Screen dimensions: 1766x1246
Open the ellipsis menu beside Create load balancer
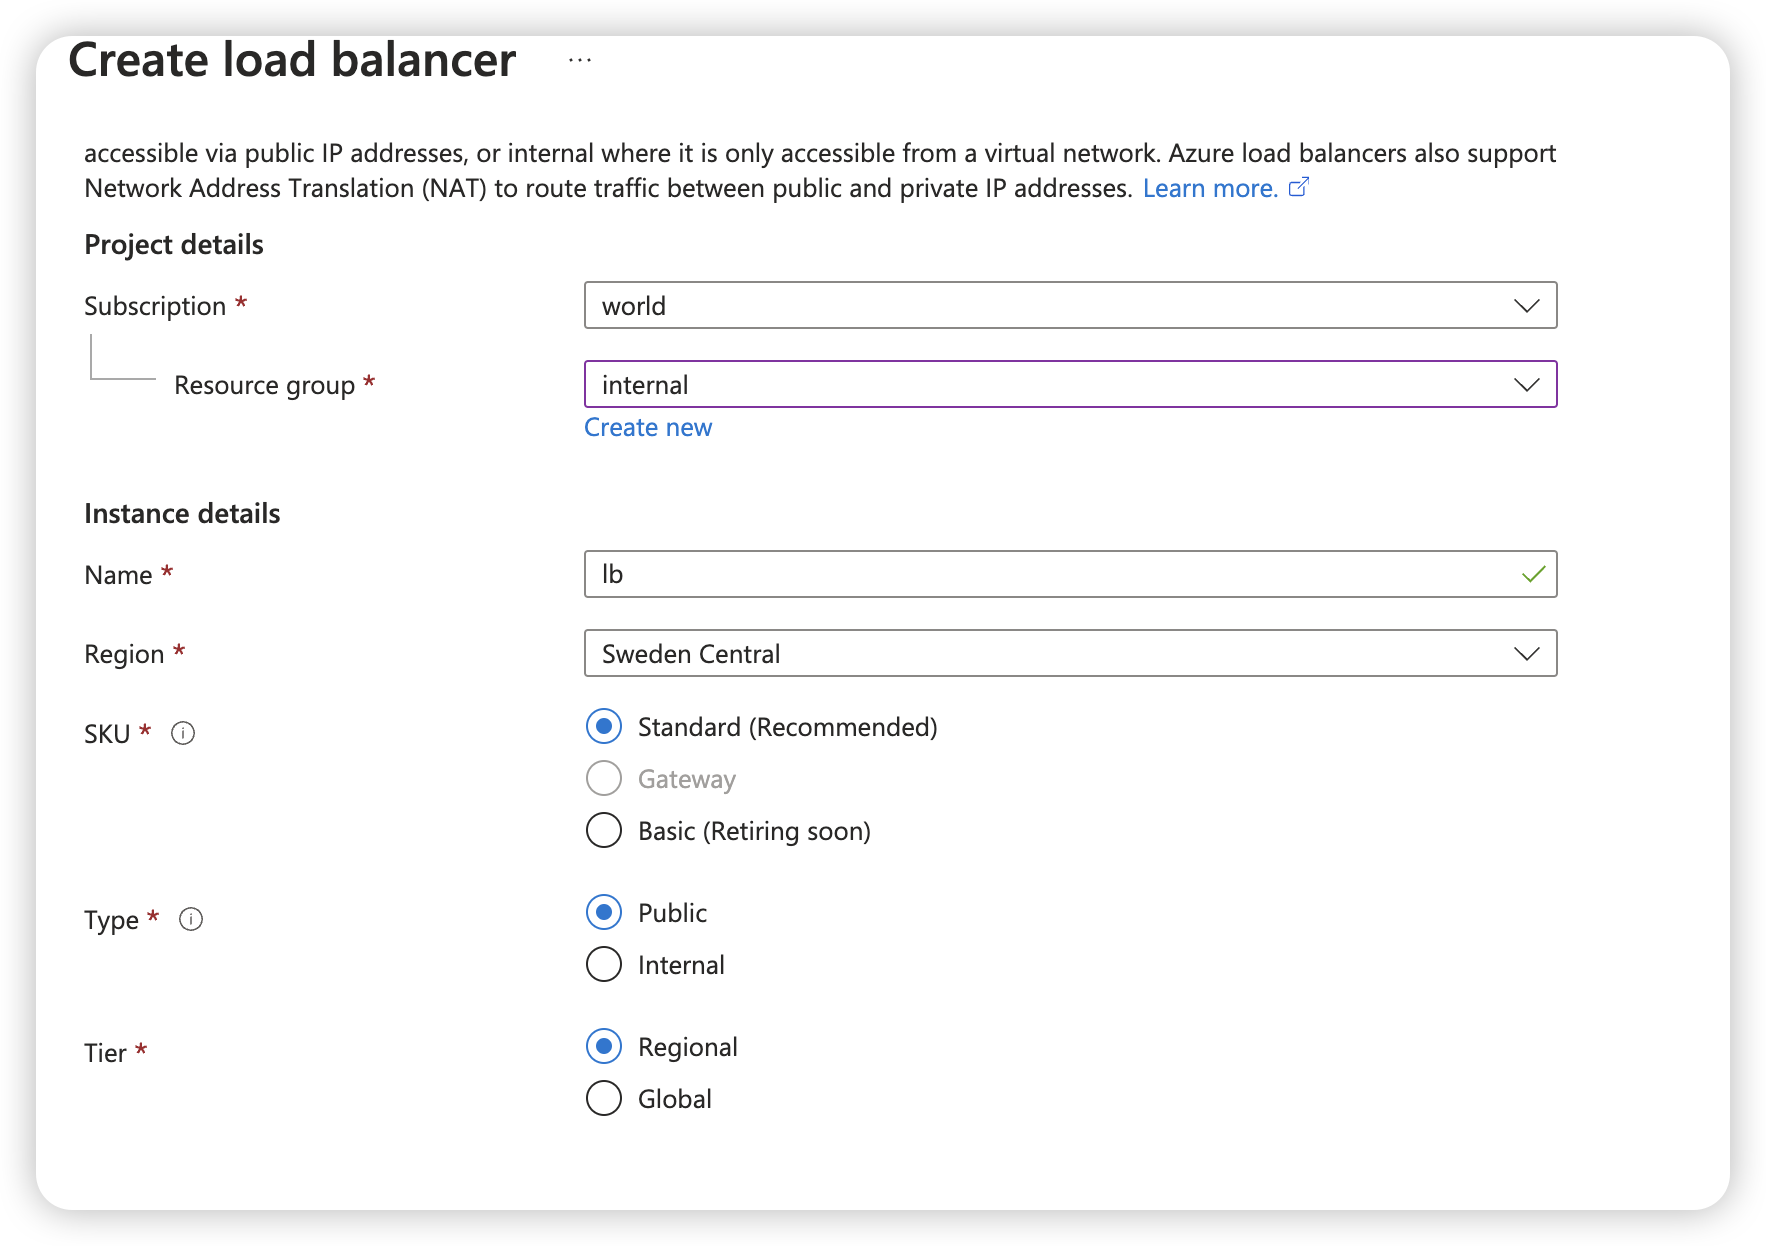tap(580, 61)
